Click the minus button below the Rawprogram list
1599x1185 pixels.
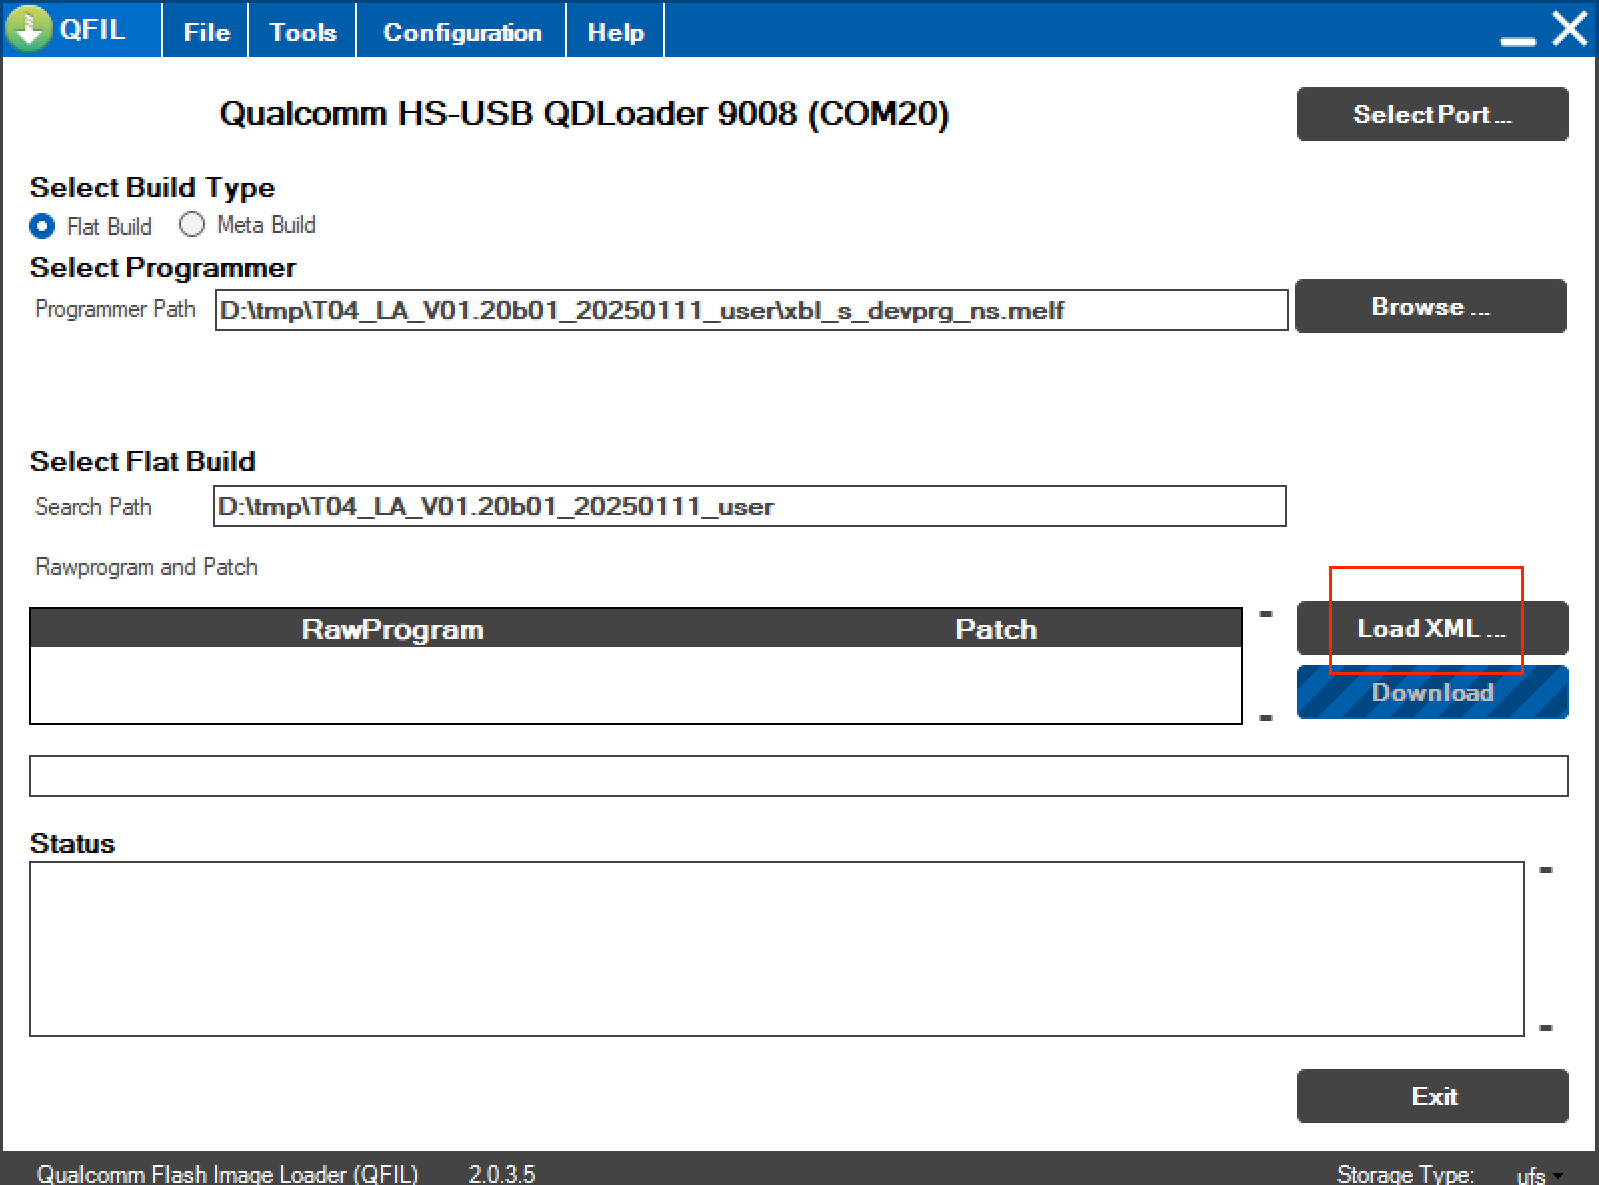tap(1266, 718)
